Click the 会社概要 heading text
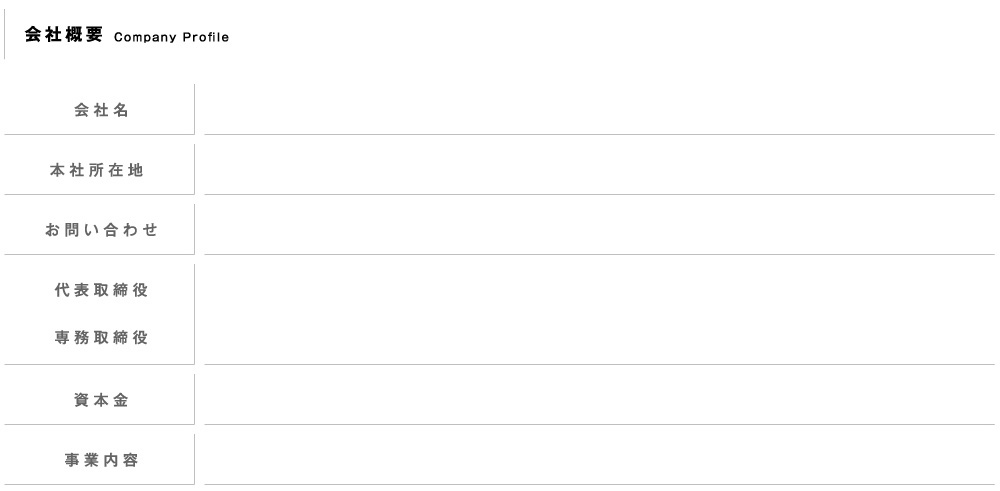Screen dimensions: 1000x491 (x=63, y=35)
